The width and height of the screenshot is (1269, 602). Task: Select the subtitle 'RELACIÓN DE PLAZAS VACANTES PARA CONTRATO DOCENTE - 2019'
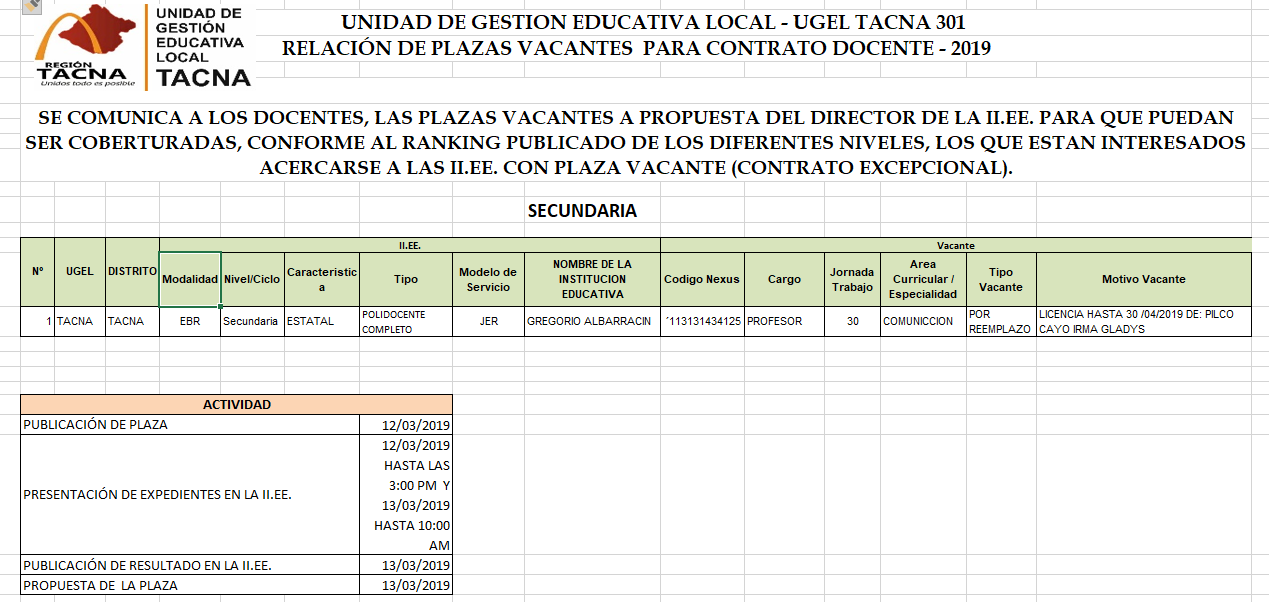click(637, 48)
